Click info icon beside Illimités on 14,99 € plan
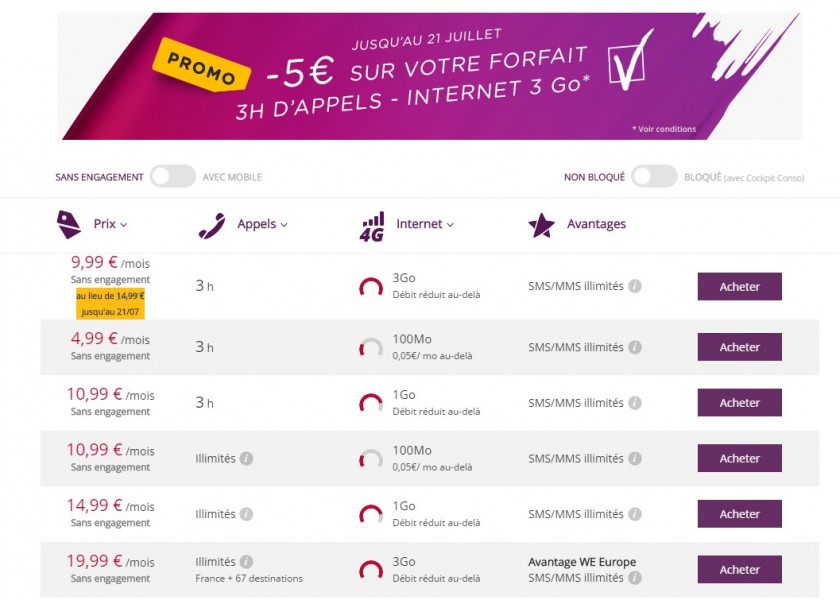The width and height of the screenshot is (840, 600). [246, 514]
